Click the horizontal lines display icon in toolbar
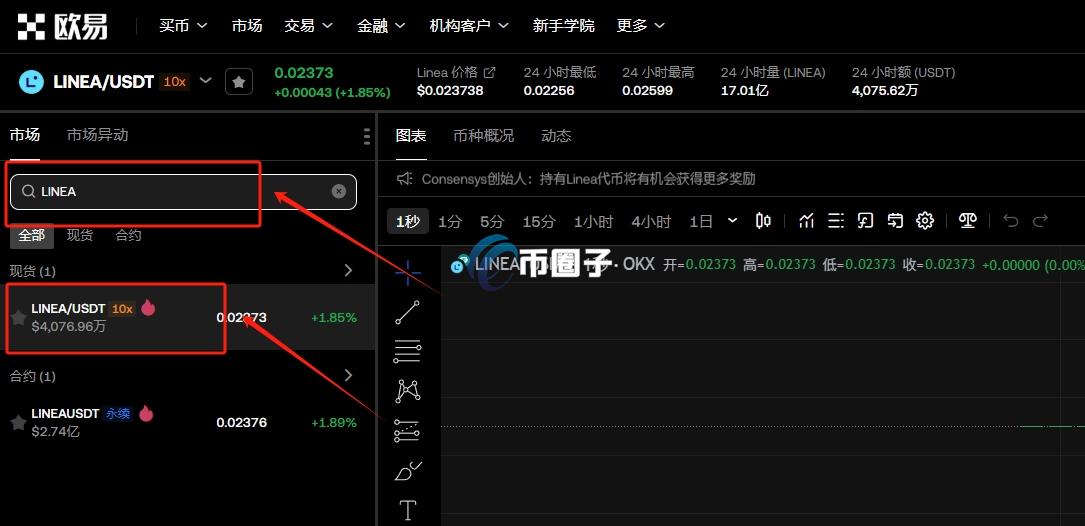 pos(836,221)
